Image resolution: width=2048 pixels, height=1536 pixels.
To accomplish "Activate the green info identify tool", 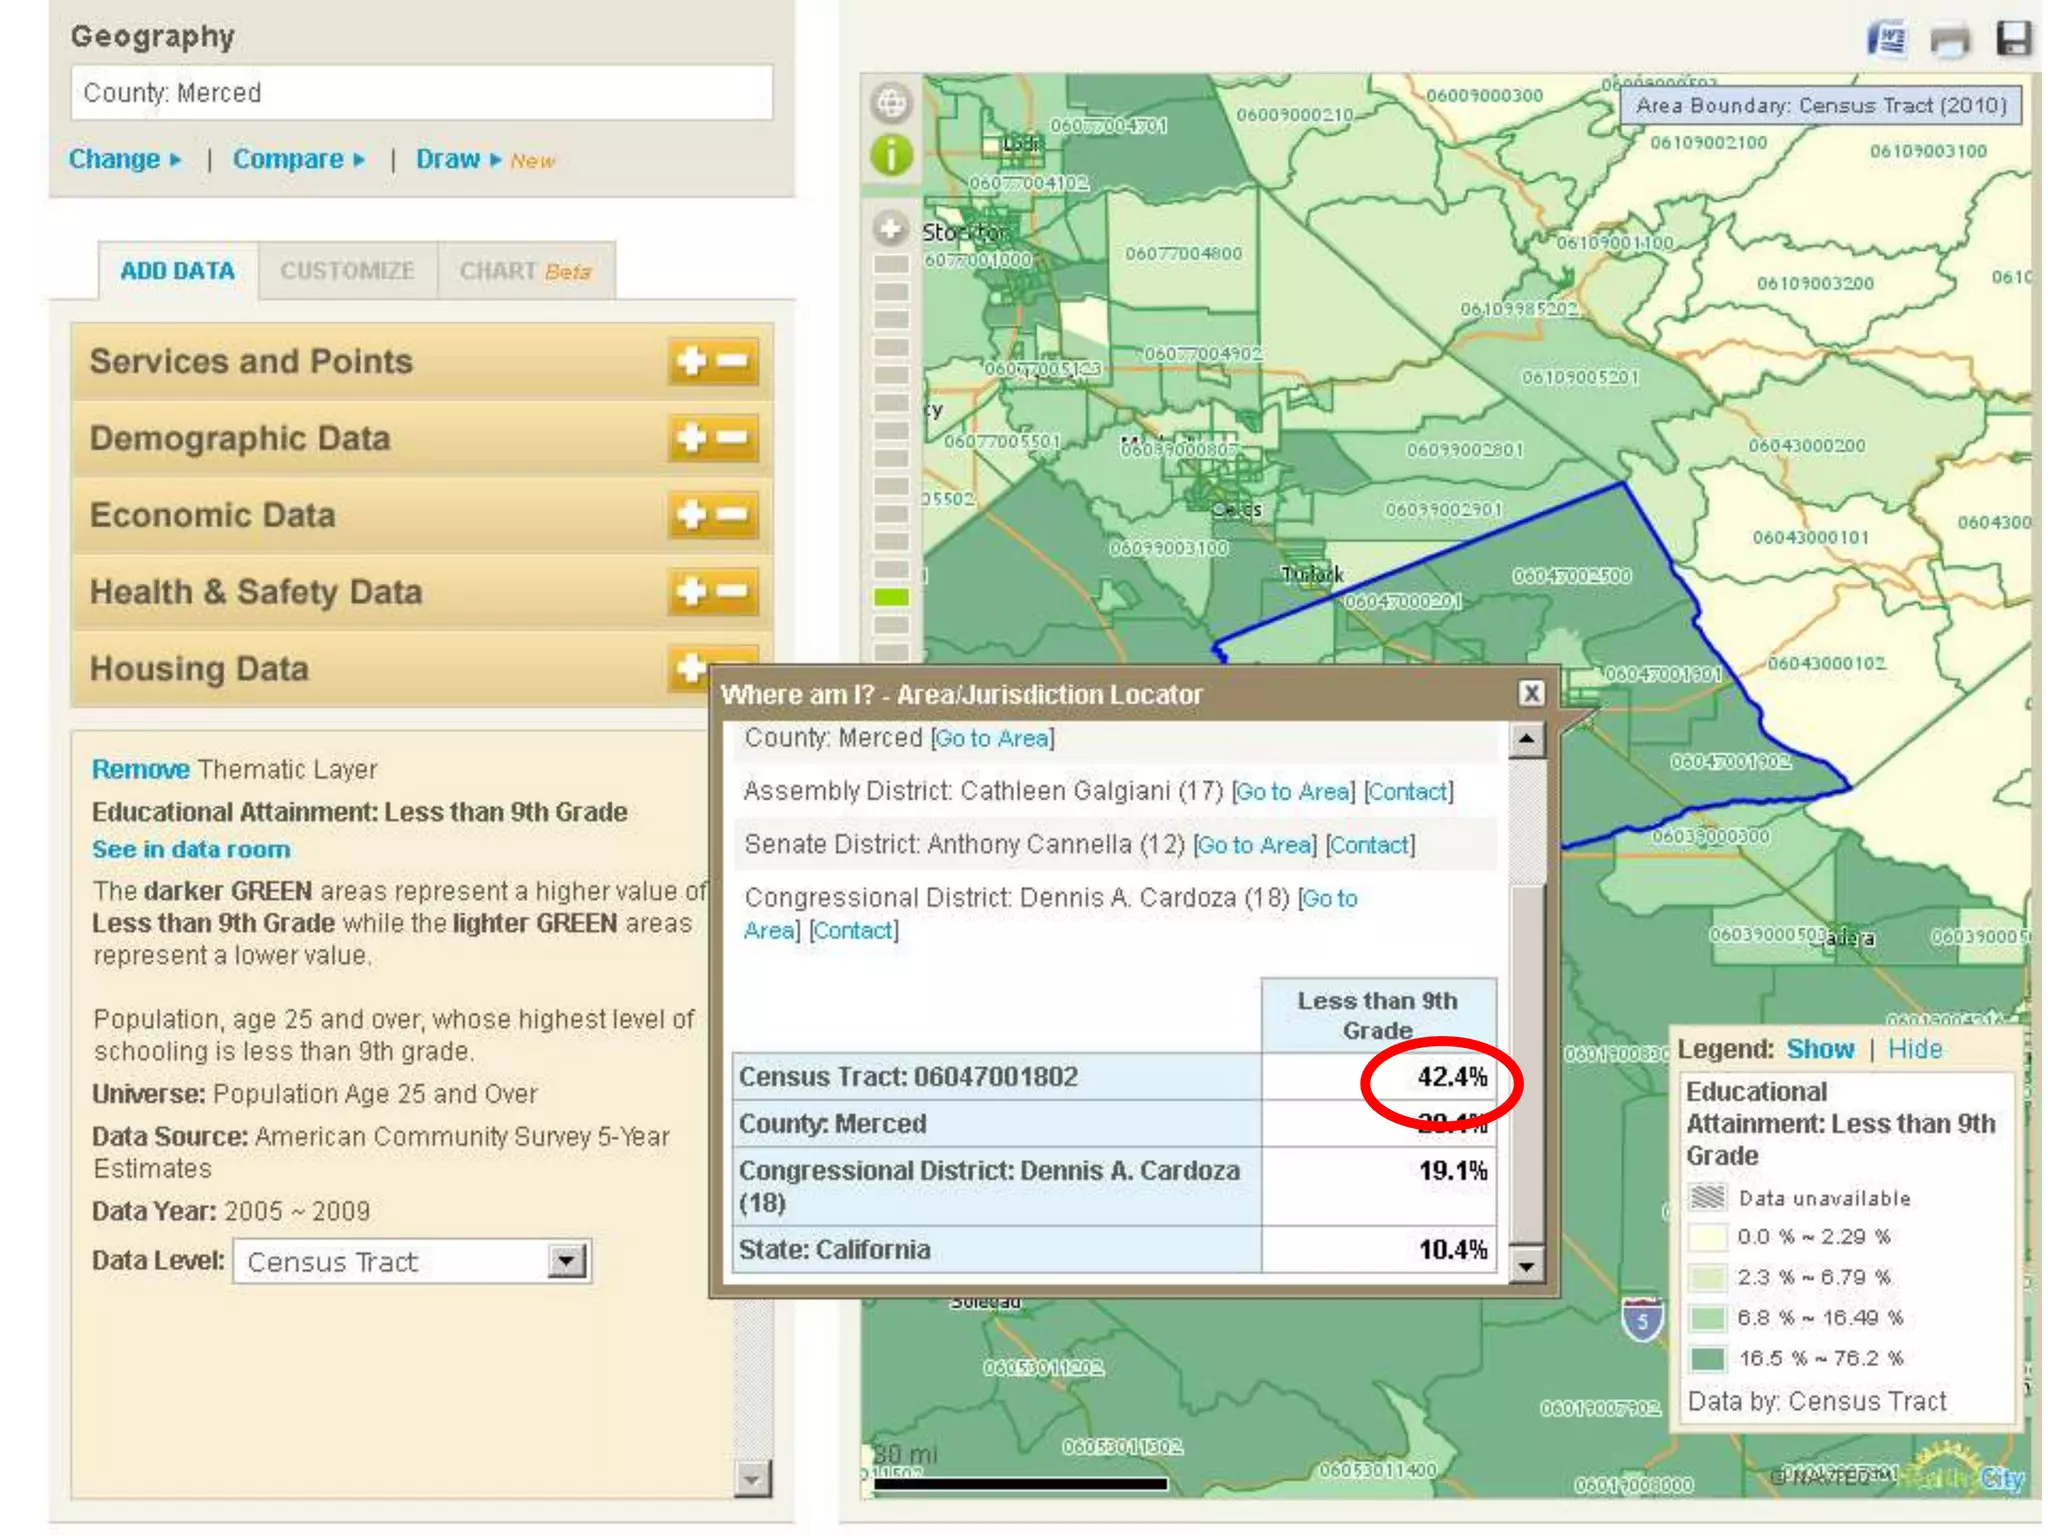I will coord(890,156).
